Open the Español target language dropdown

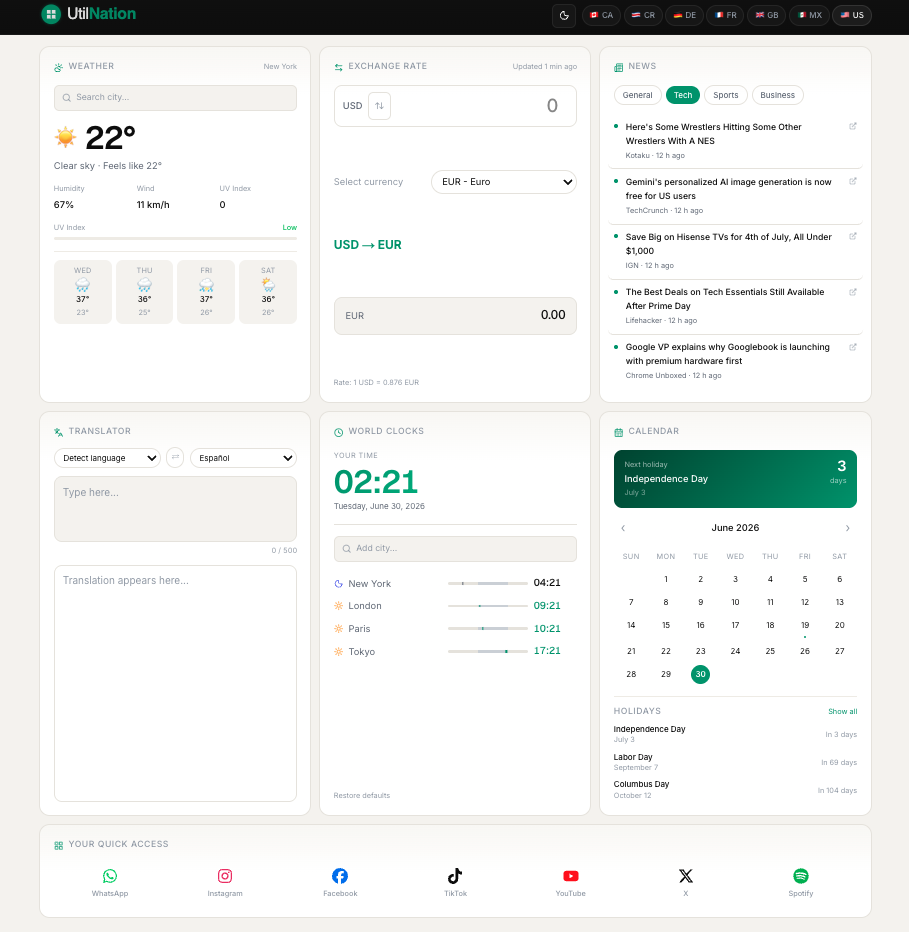click(243, 458)
